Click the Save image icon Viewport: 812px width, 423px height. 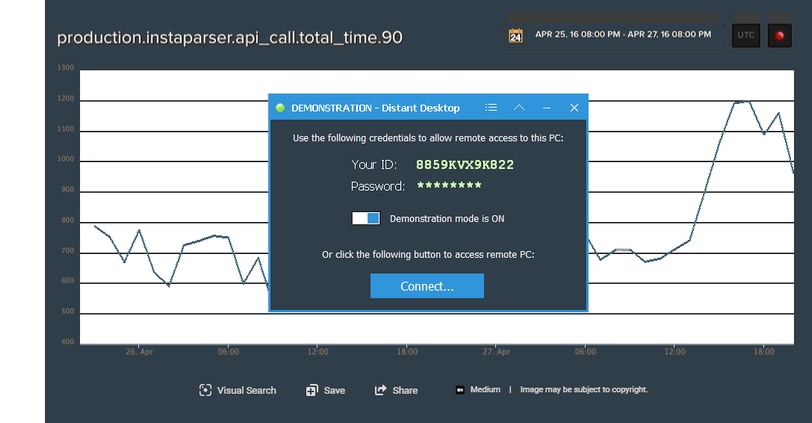coord(311,390)
